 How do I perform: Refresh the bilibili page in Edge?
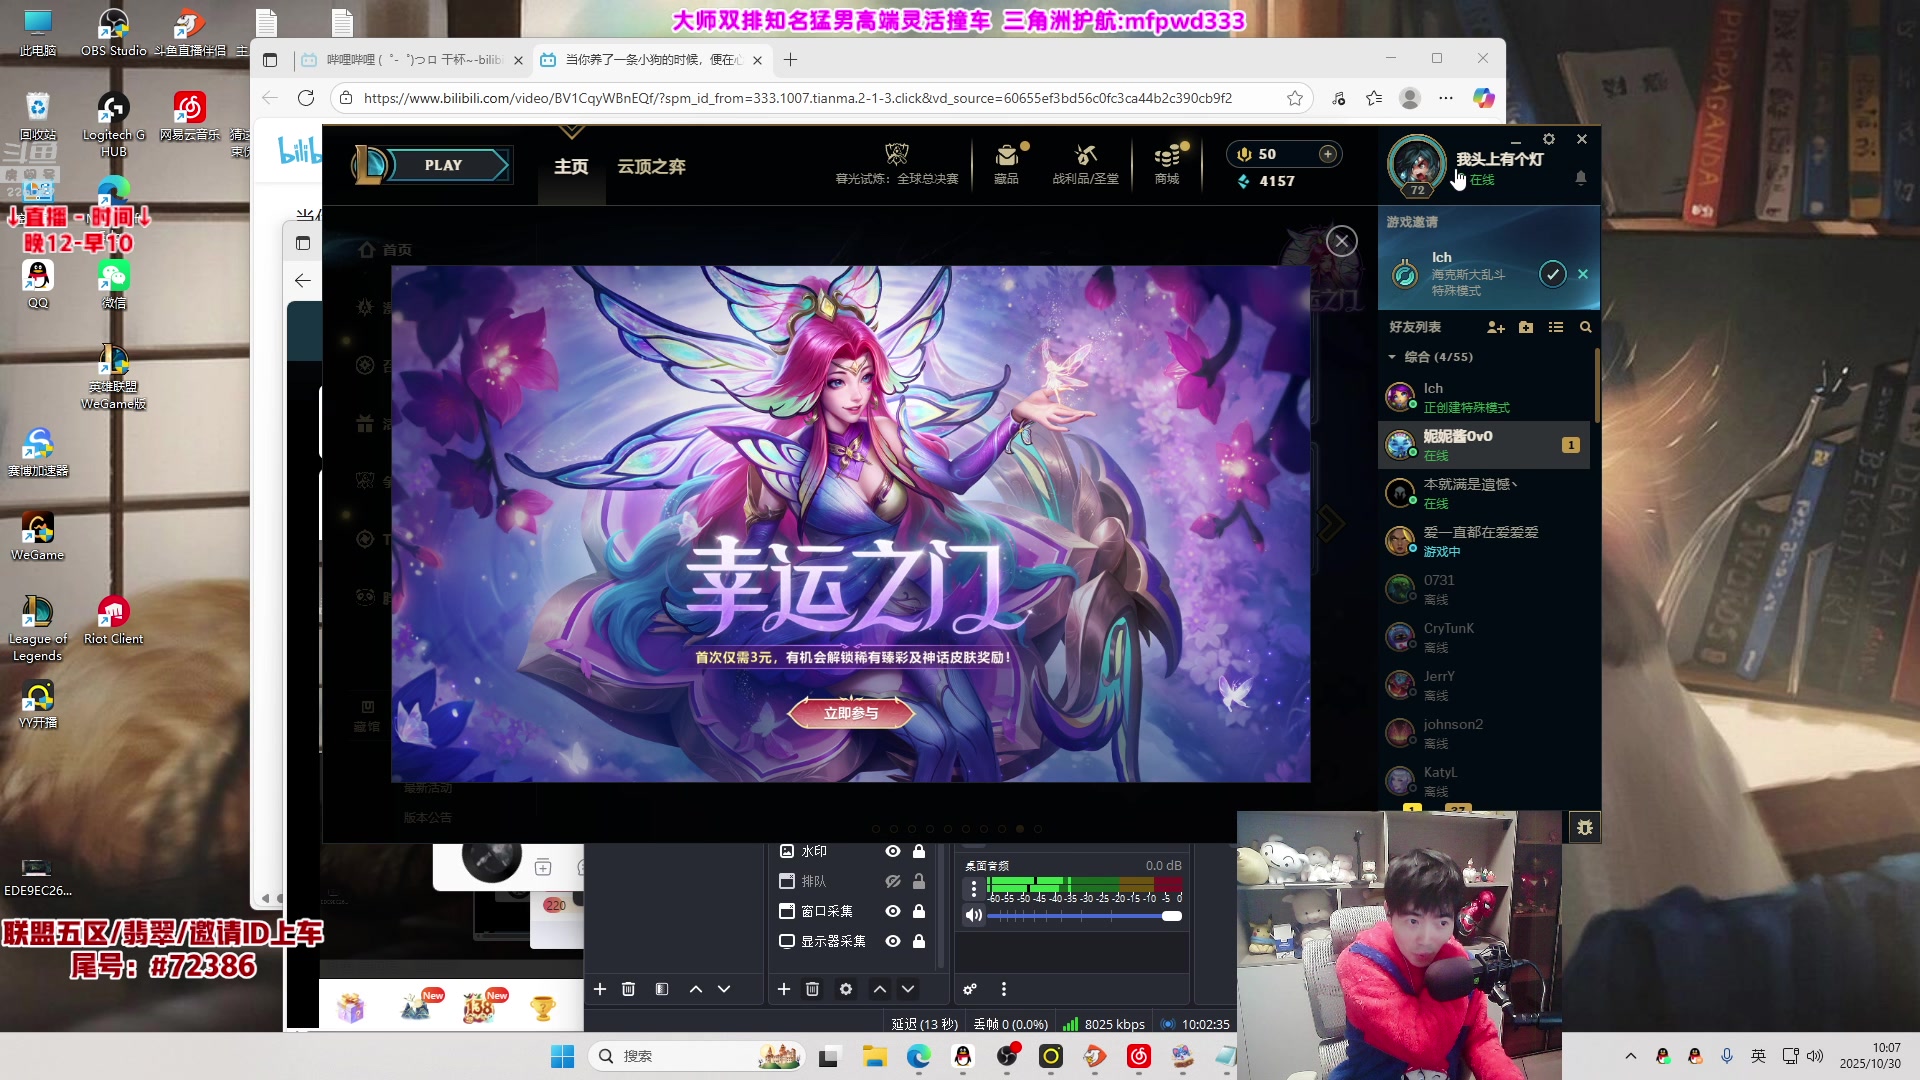(306, 98)
